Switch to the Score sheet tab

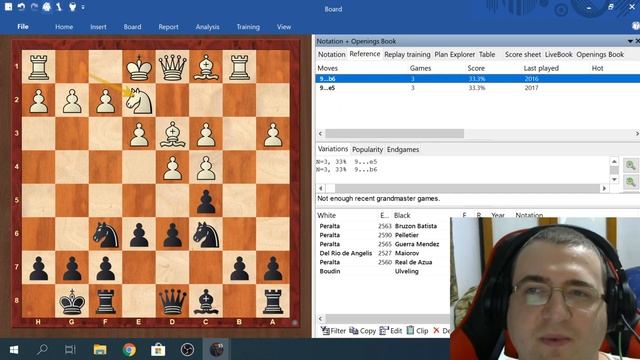point(522,54)
